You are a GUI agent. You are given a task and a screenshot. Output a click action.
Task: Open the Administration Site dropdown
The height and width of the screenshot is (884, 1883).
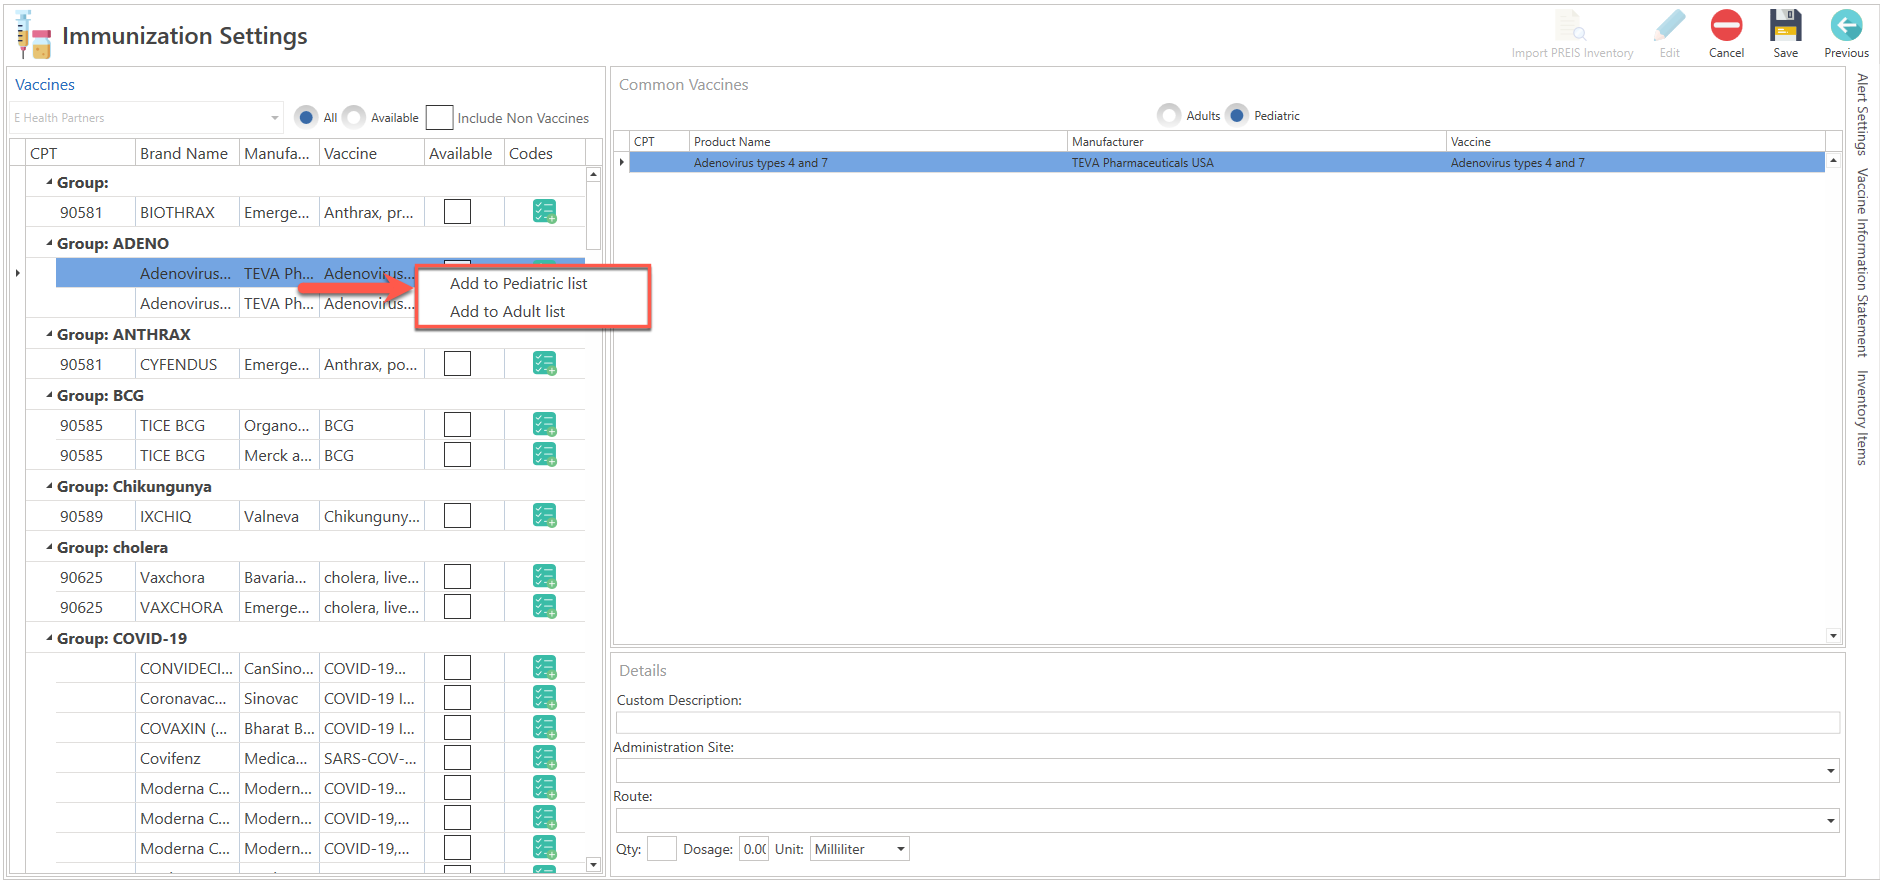[1830, 771]
